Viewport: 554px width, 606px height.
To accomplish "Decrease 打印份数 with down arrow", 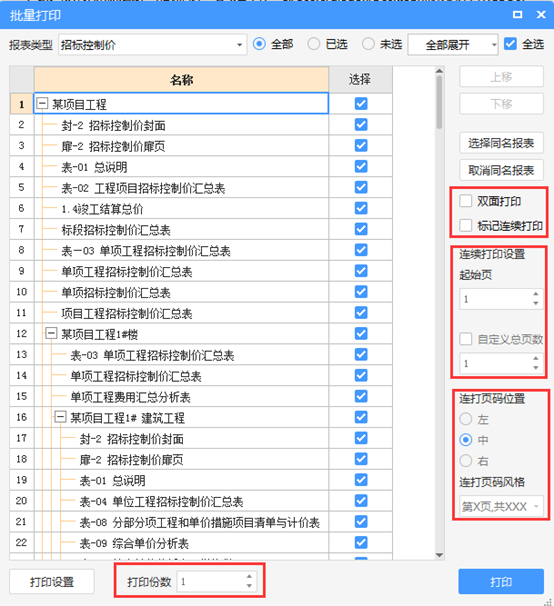I will pos(249,586).
